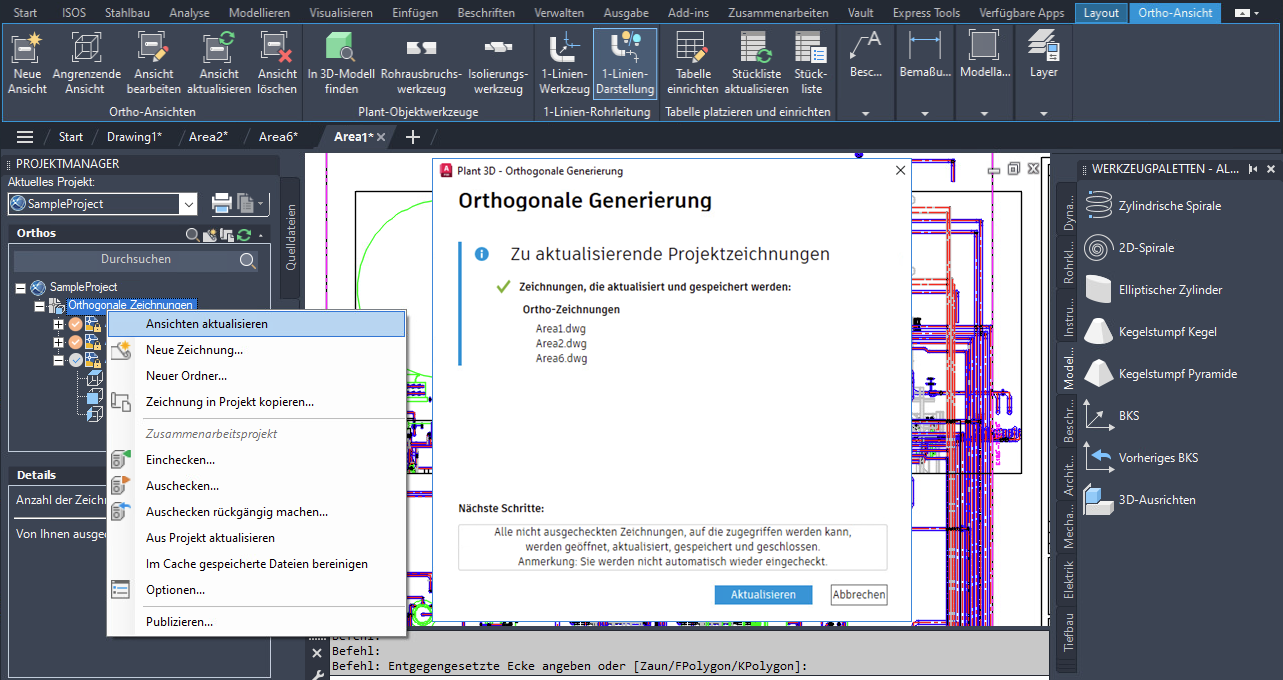
Task: Click the search magnifier in Orthos header
Action: coord(193,234)
